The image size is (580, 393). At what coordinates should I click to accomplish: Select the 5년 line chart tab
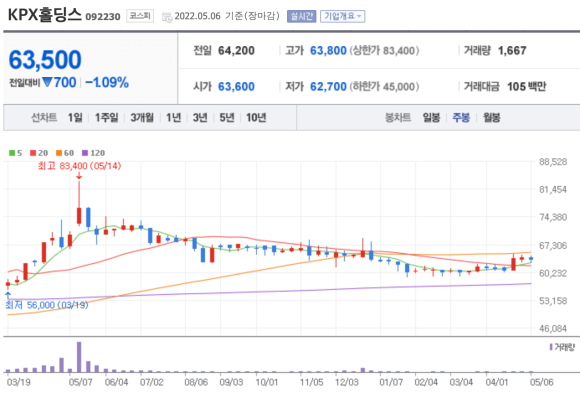point(227,118)
